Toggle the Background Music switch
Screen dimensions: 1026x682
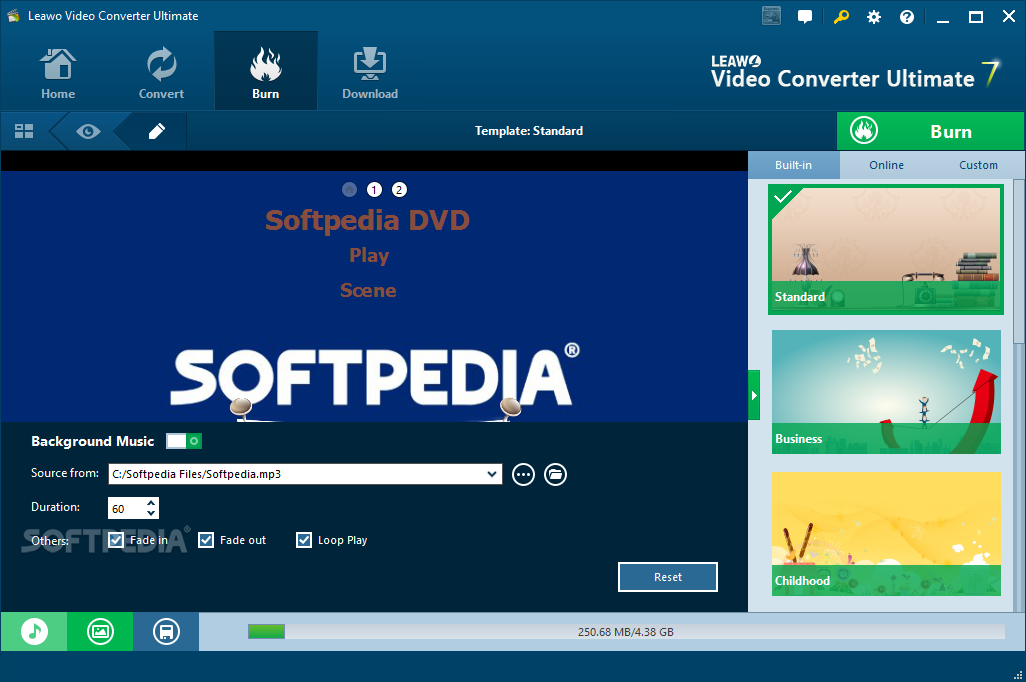(x=184, y=441)
